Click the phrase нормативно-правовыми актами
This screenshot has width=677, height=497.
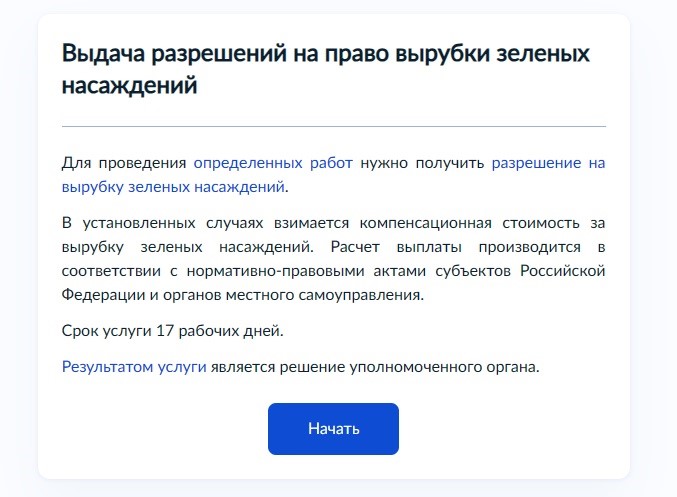point(306,271)
